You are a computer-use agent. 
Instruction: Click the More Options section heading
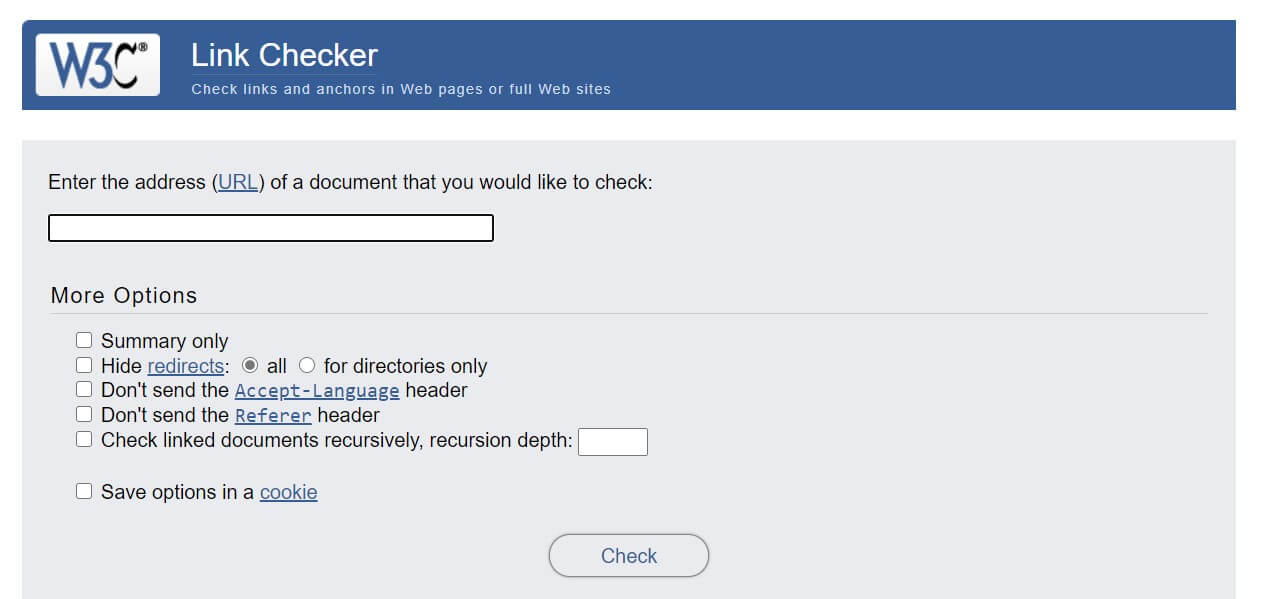pos(124,295)
